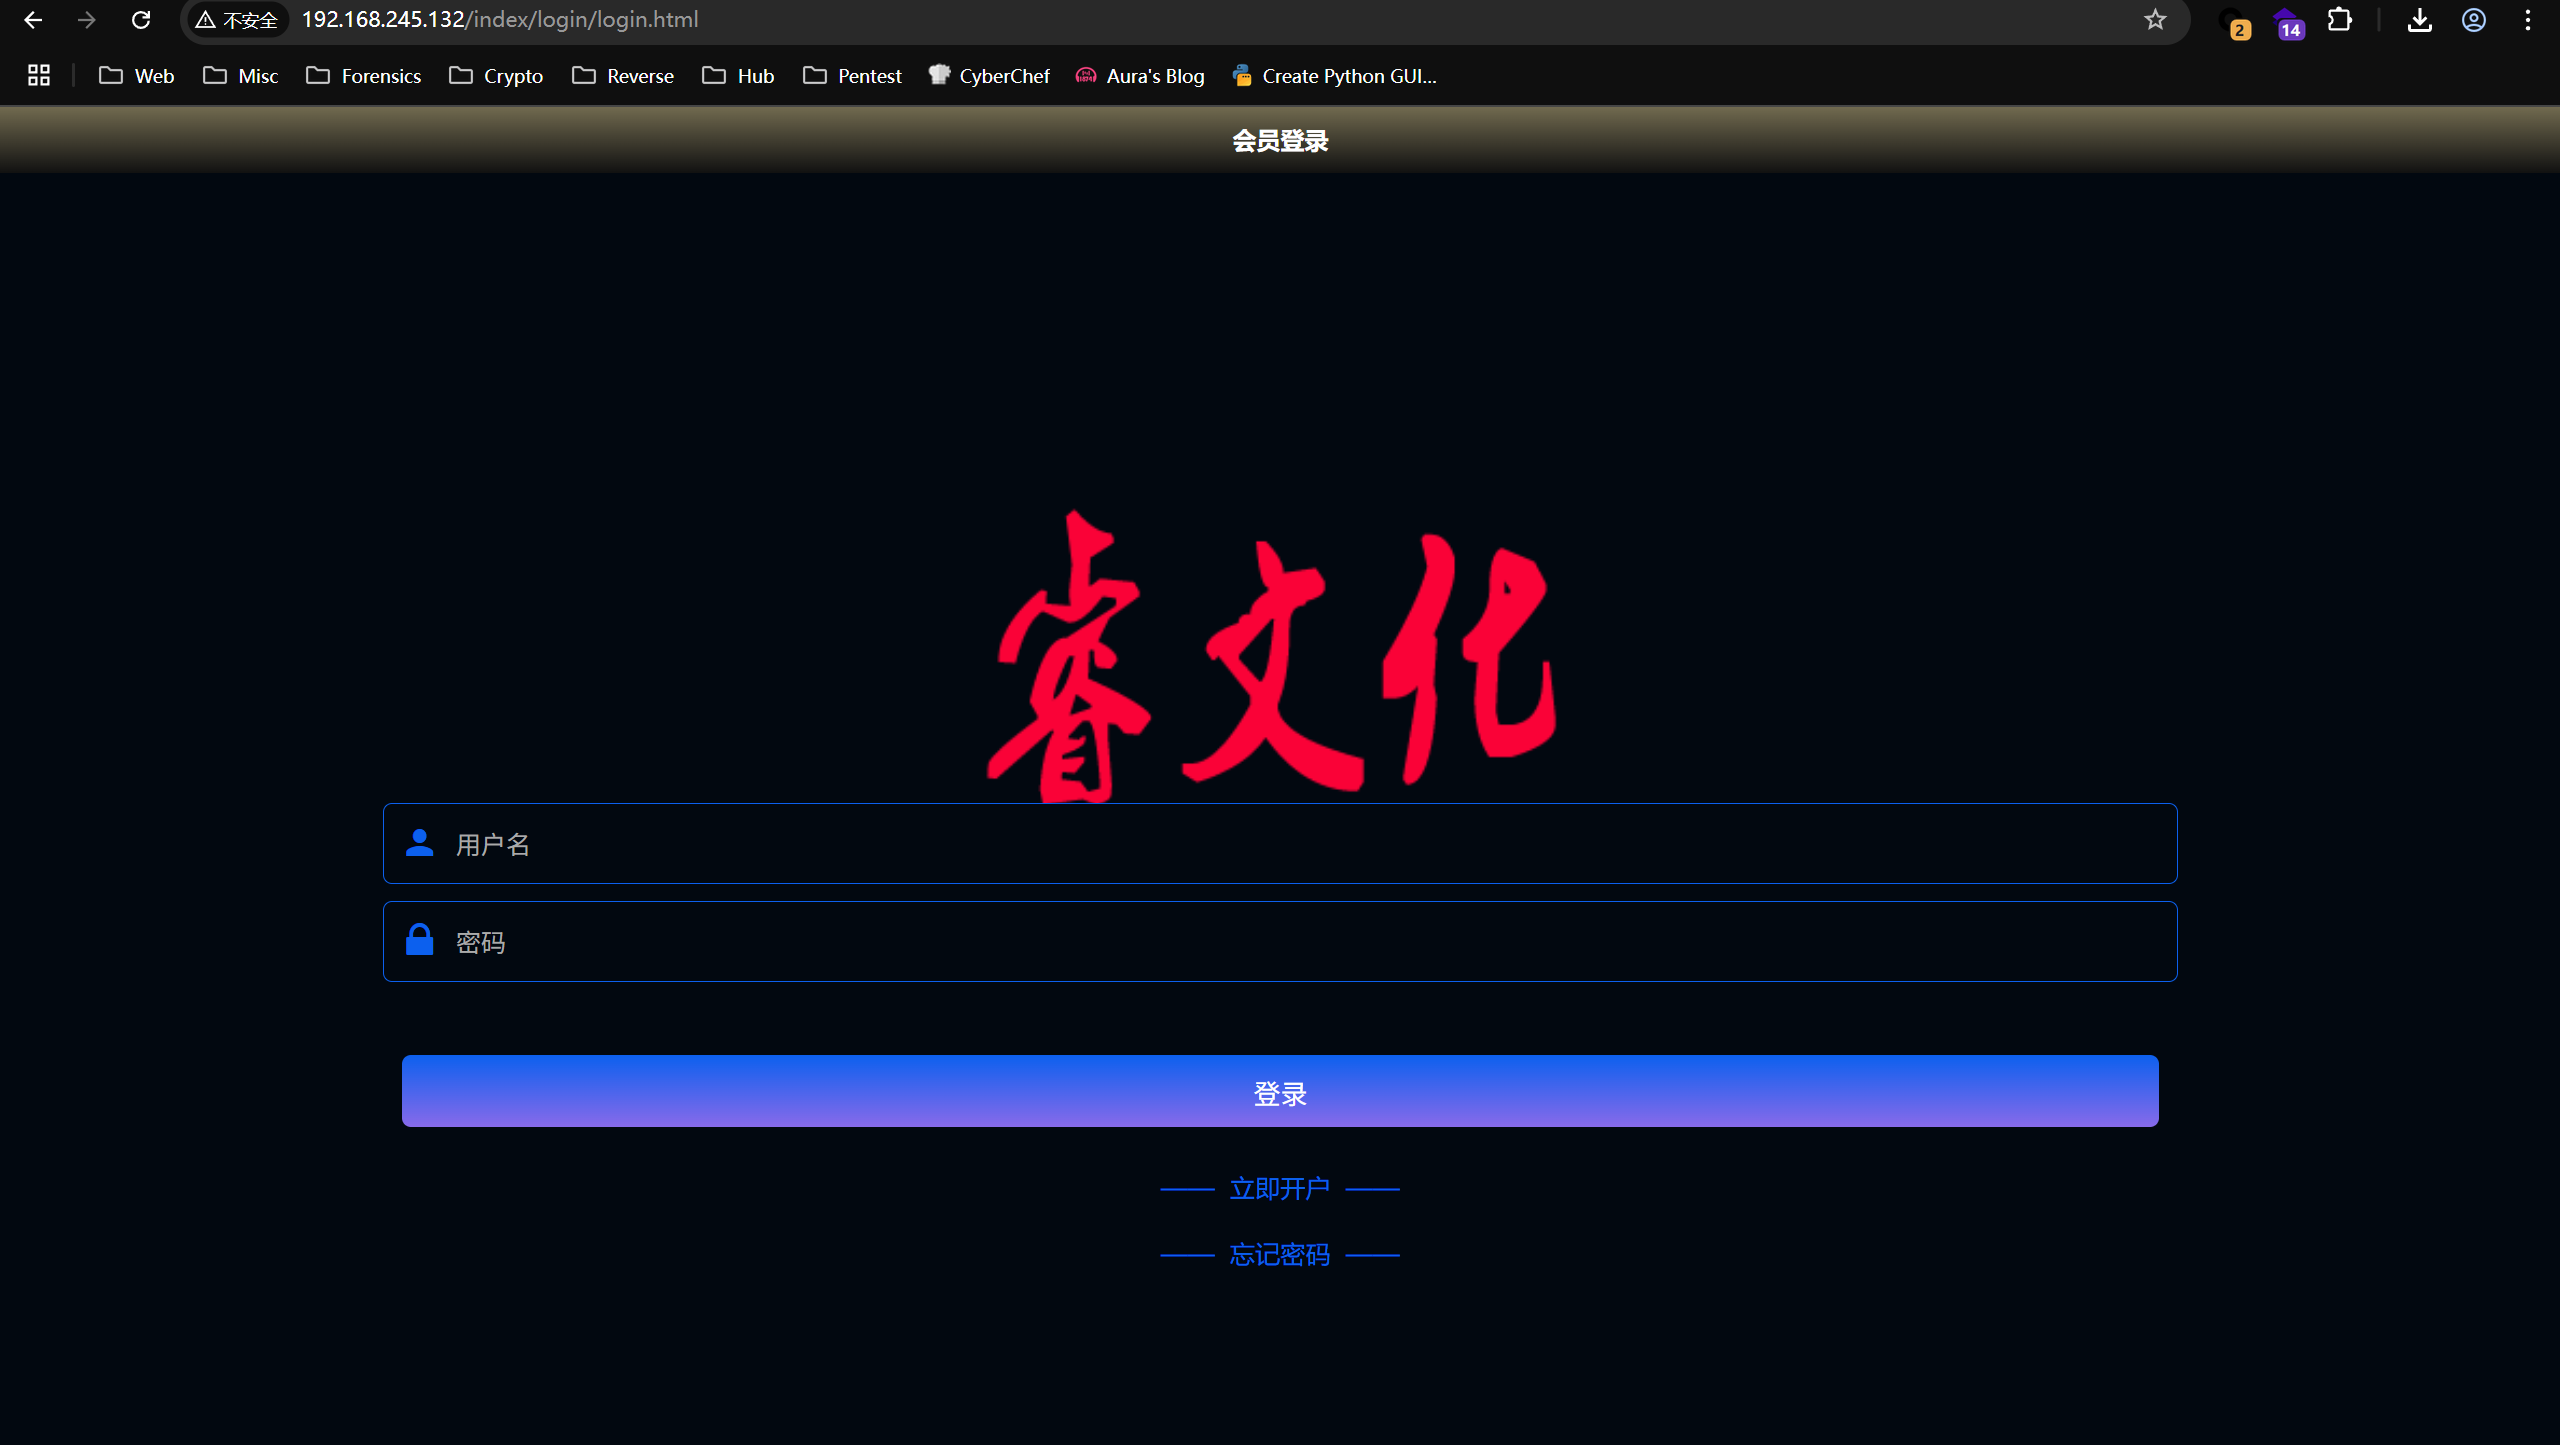Click the 会员登录 page header title

(1280, 141)
